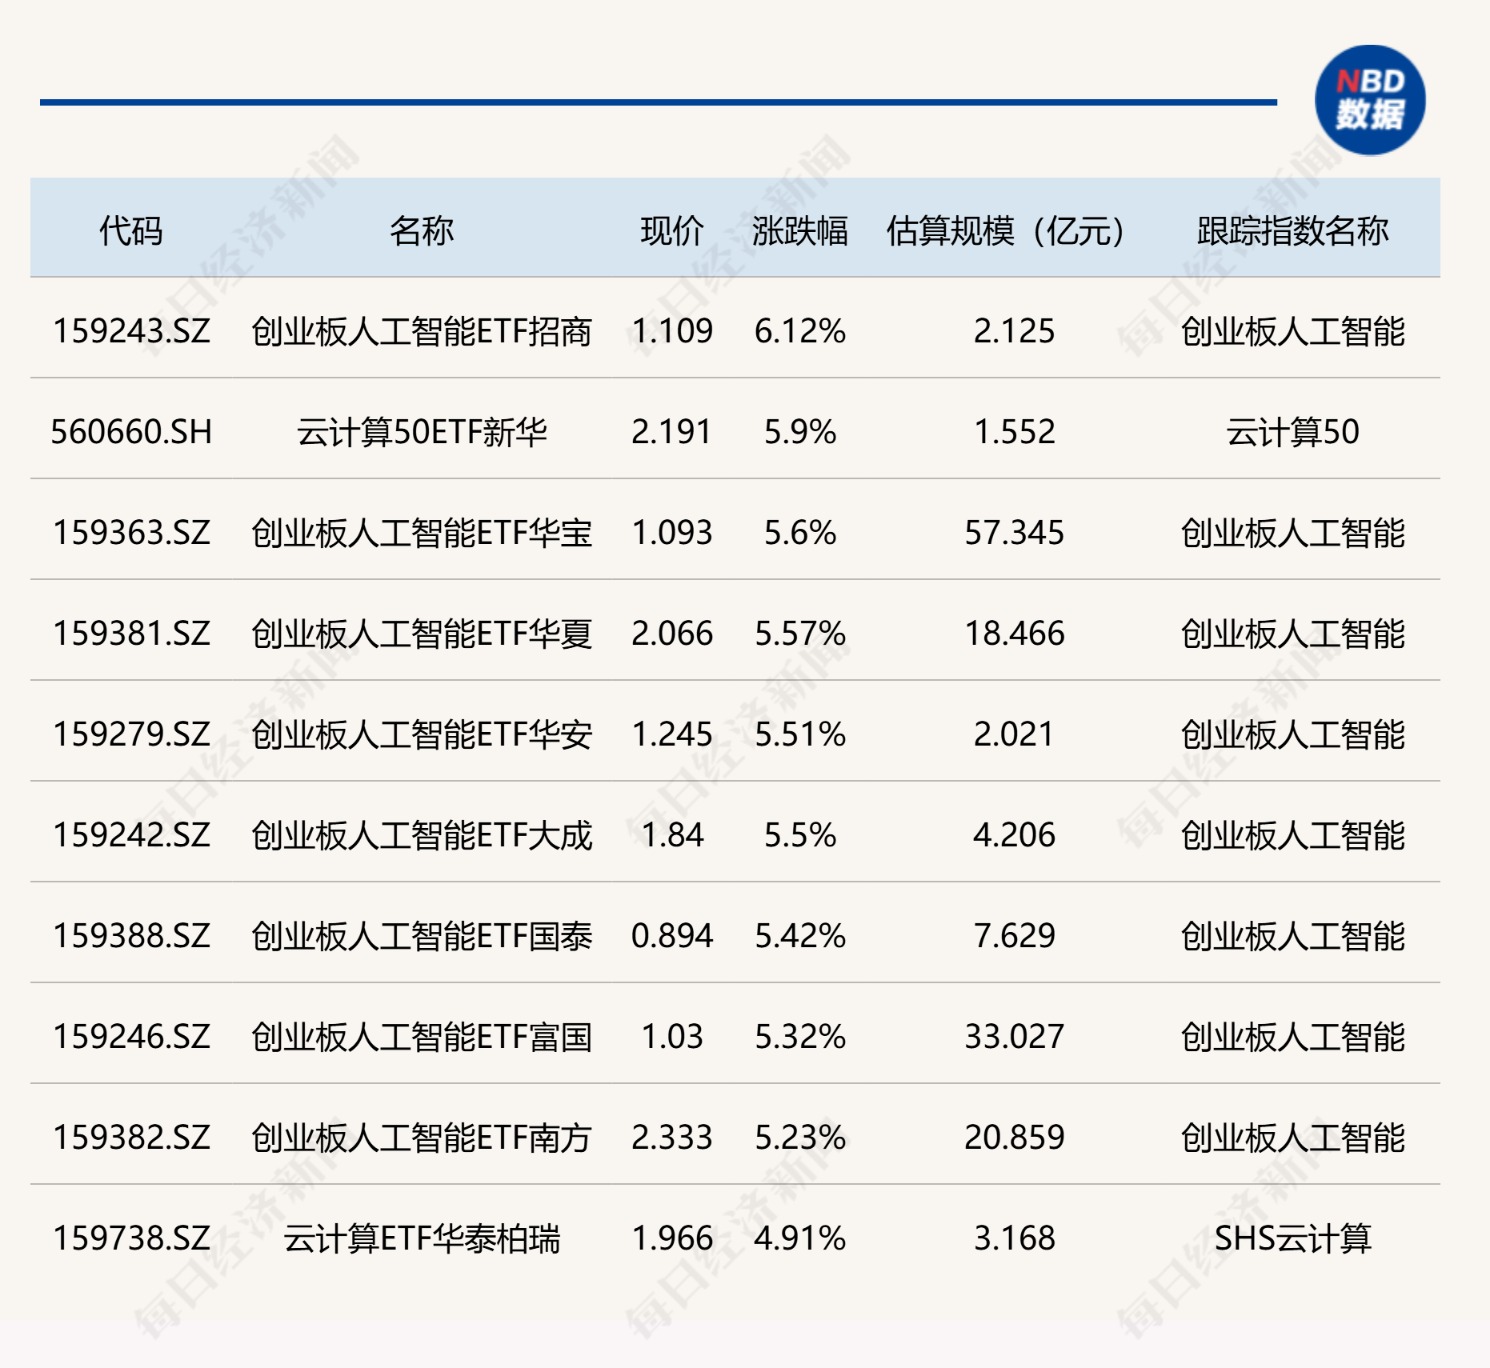Click name 创业板人工智能ETF国泰
This screenshot has width=1490, height=1368.
pos(422,936)
